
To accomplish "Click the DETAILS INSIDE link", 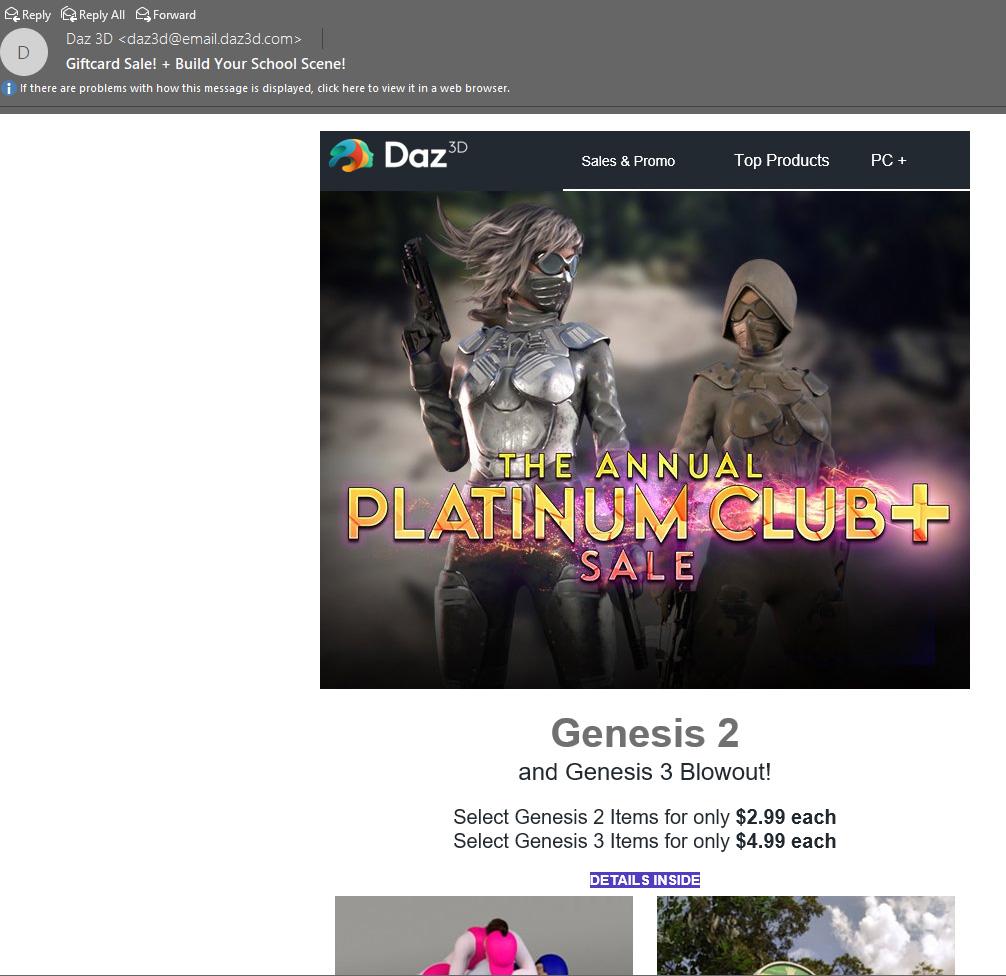I will click(645, 880).
